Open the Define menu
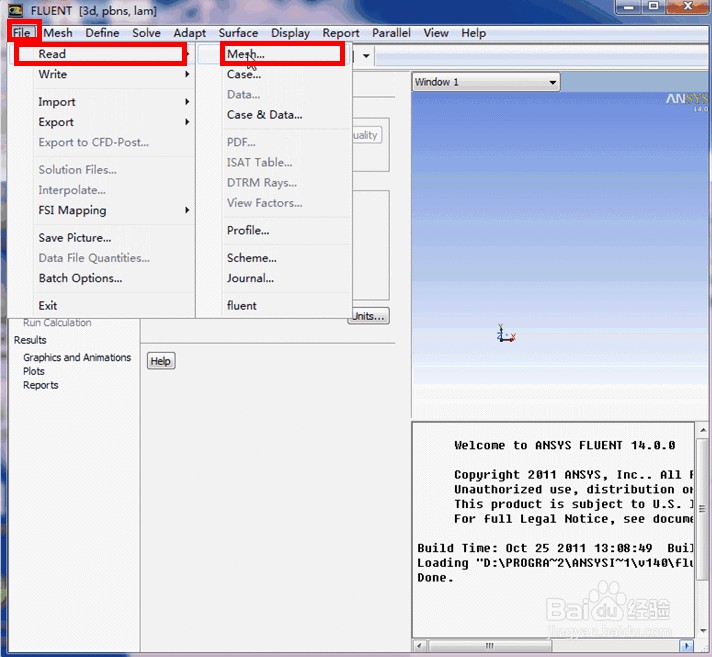Screen dimensions: 712x657 tap(102, 33)
